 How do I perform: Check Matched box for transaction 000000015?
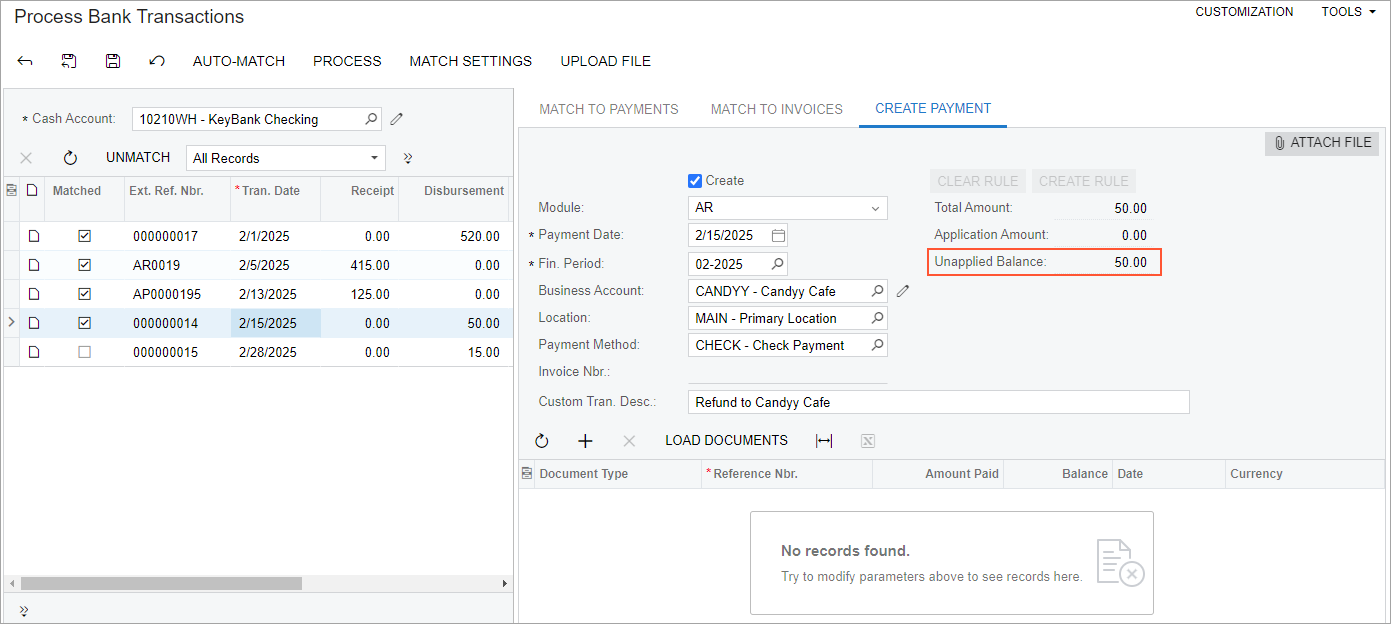click(84, 352)
